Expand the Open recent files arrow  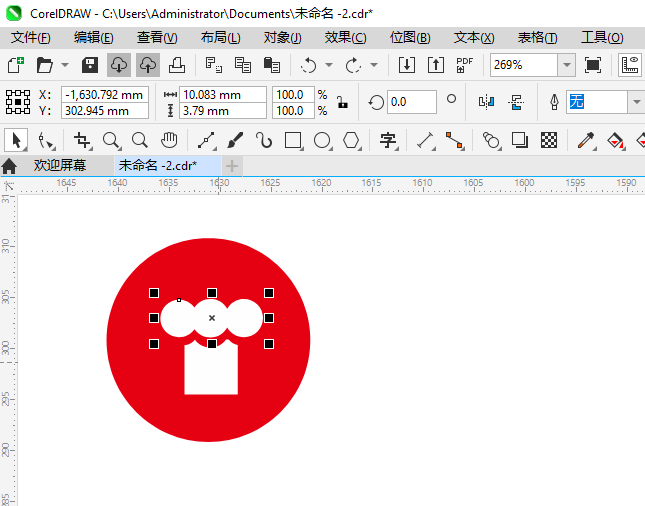[x=65, y=65]
